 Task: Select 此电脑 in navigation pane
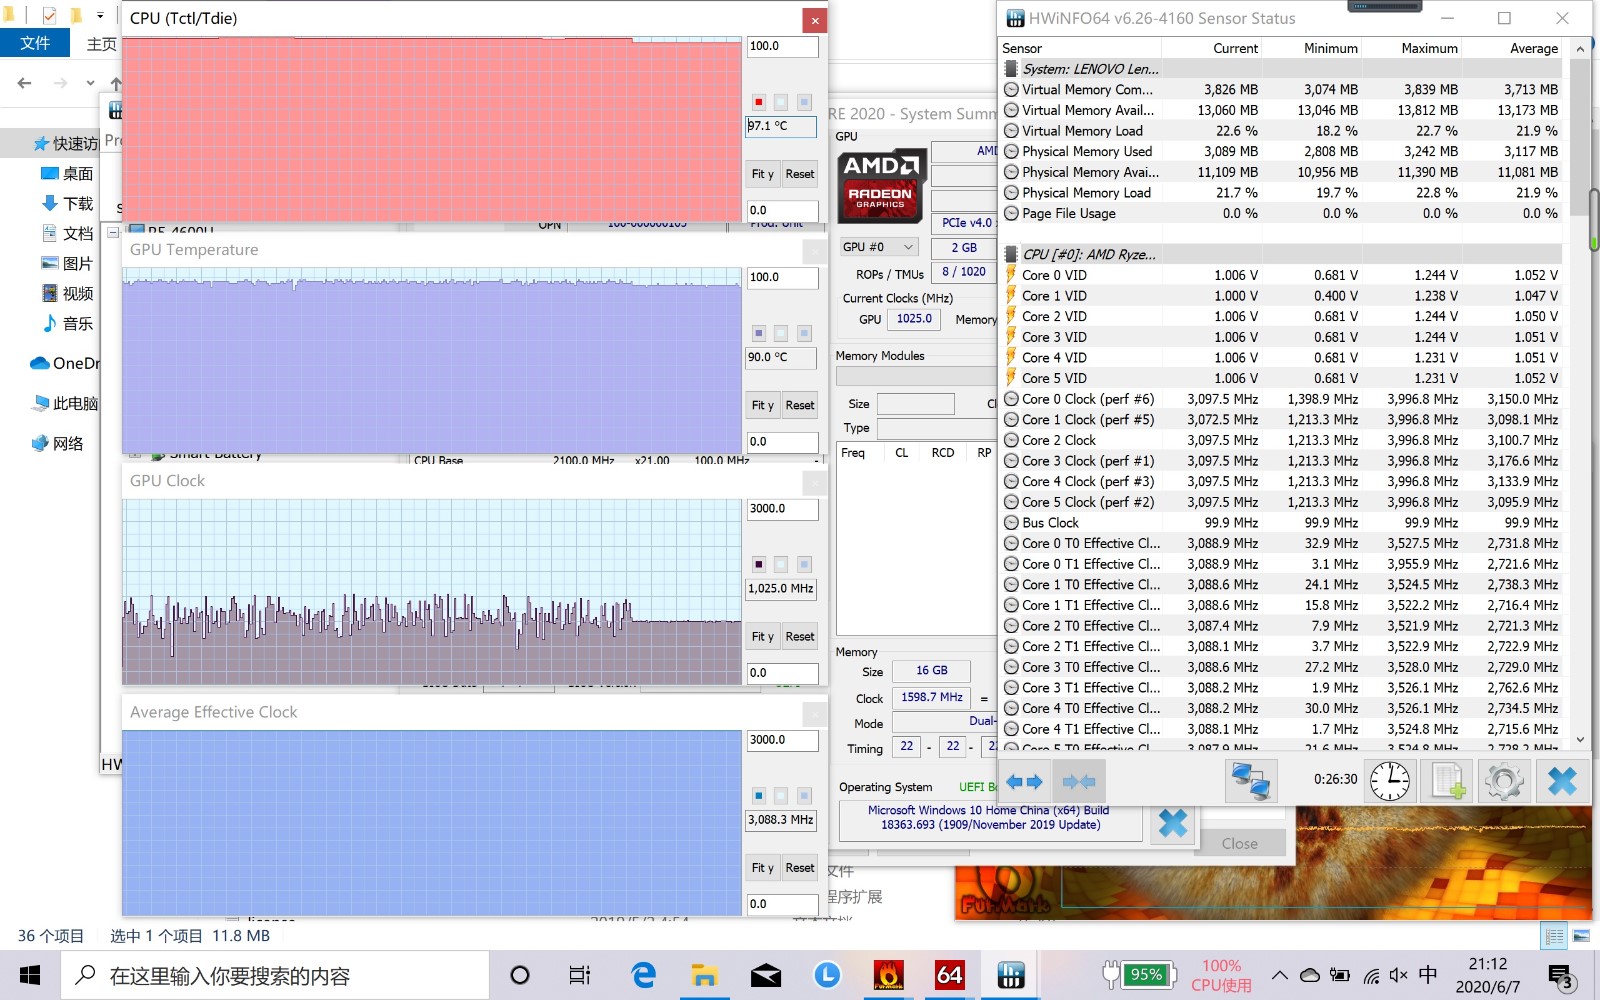[65, 403]
